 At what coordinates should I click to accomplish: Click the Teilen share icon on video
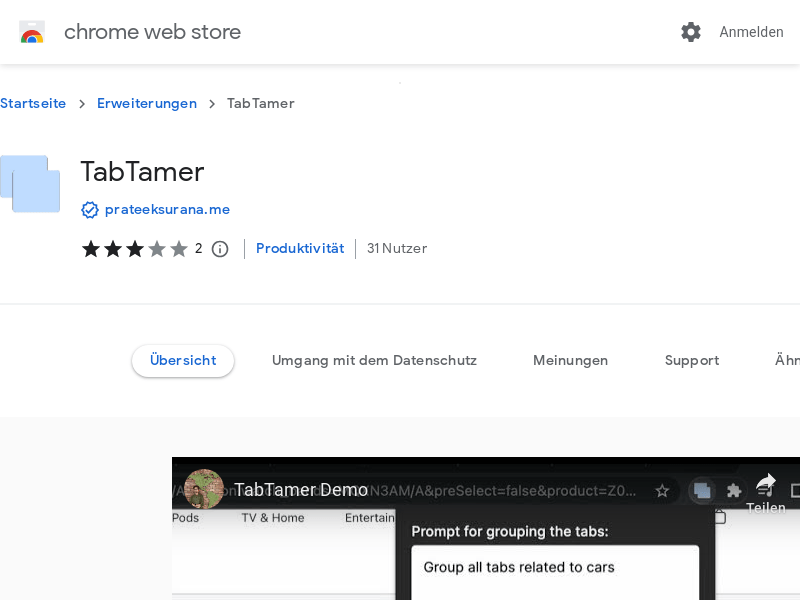[766, 492]
